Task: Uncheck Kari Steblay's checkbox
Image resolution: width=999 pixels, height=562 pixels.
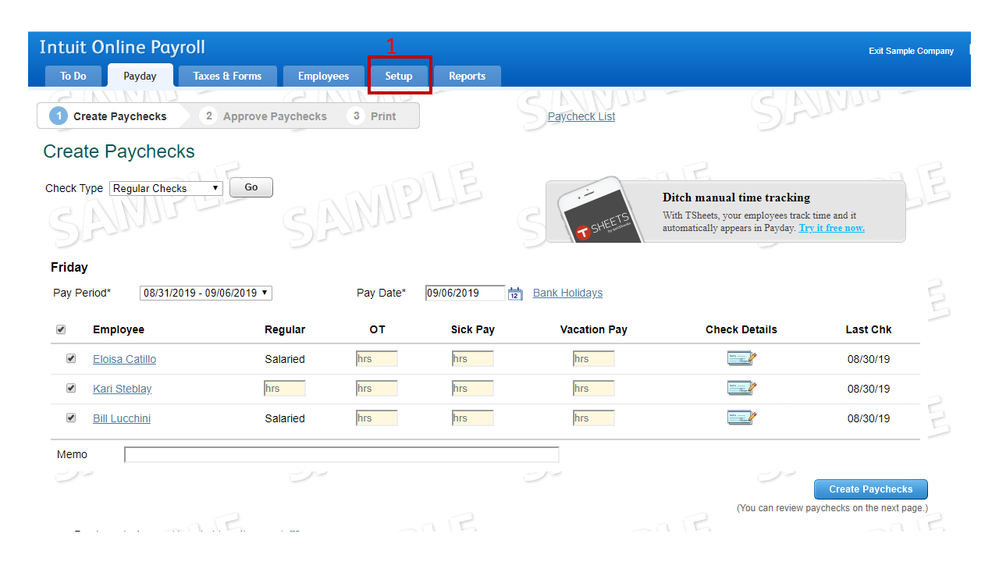Action: click(71, 388)
